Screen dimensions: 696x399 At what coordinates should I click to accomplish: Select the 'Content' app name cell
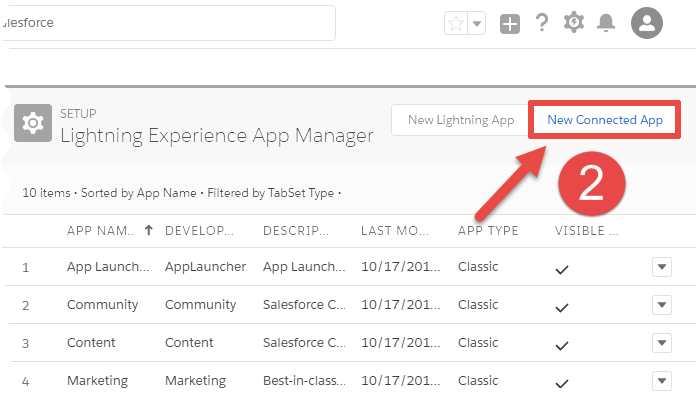91,343
